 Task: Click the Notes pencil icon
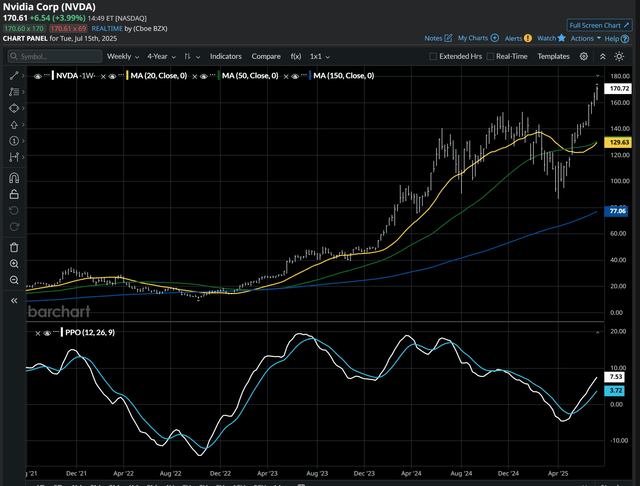coord(448,38)
